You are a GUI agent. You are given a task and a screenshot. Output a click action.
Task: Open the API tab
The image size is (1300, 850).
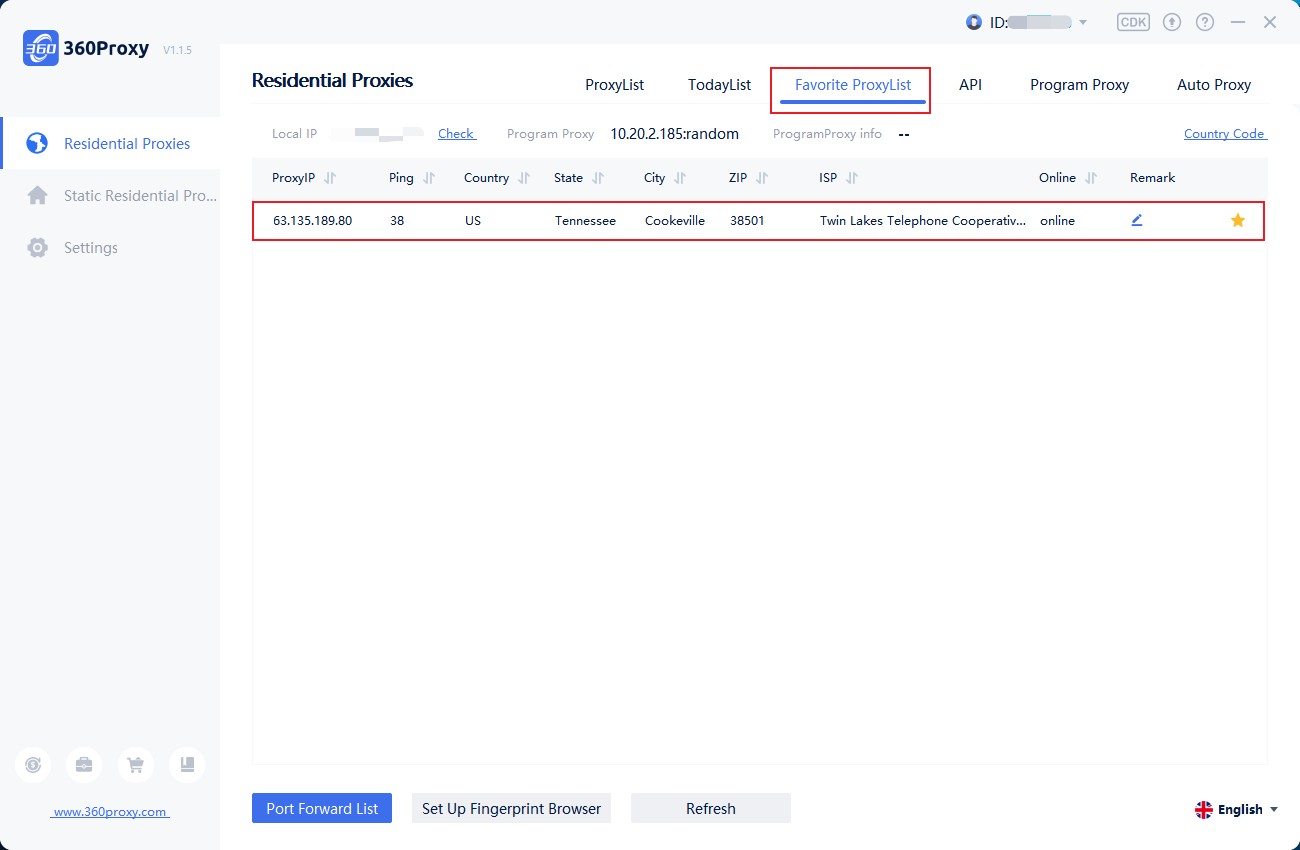tap(970, 85)
